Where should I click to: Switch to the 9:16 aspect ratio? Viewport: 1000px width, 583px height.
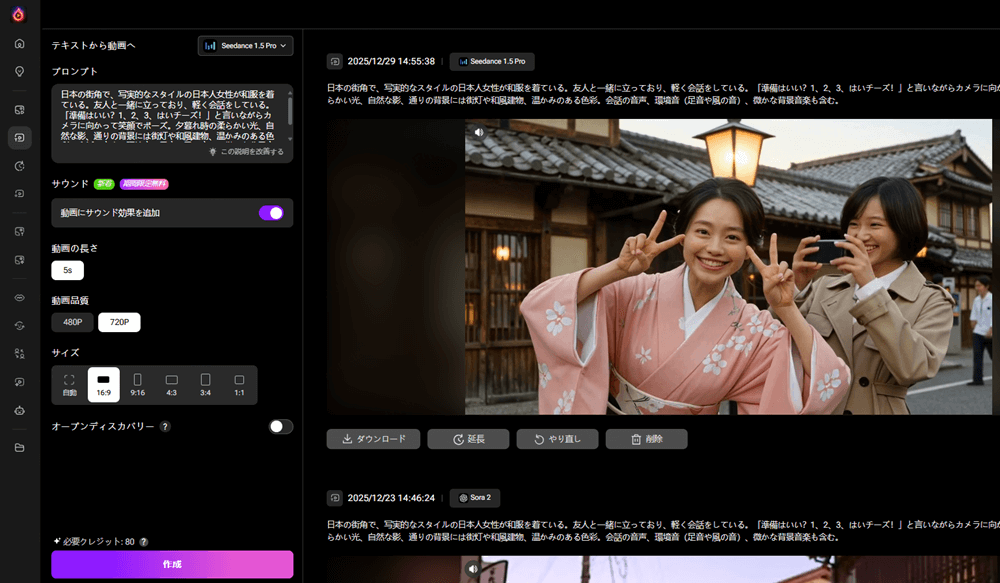137,384
